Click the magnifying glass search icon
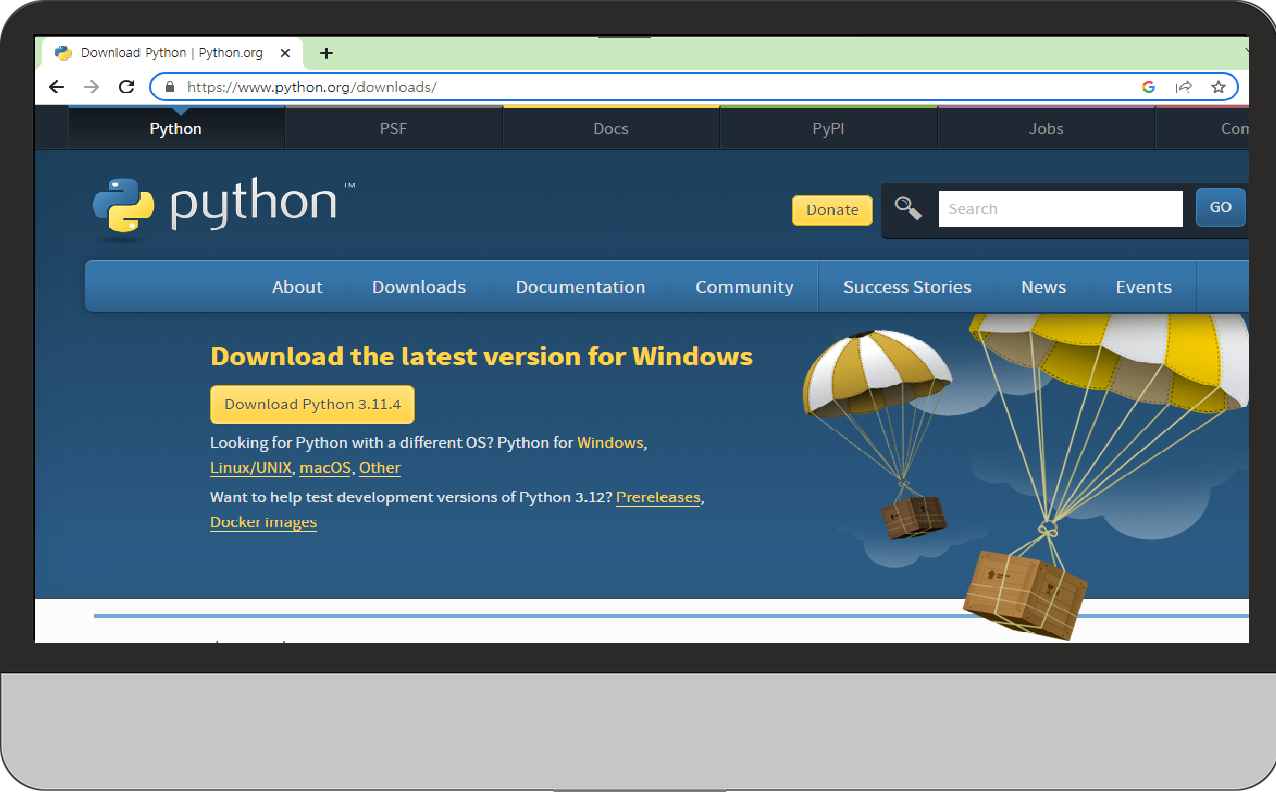This screenshot has height=792, width=1276. [x=908, y=208]
